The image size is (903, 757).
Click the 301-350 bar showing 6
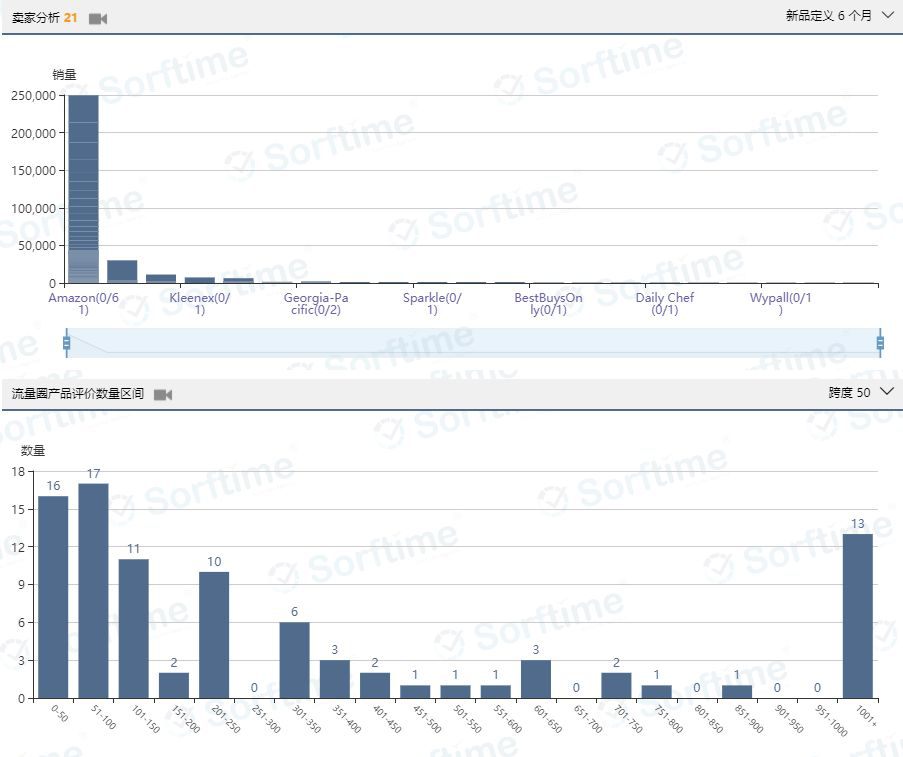[x=294, y=660]
